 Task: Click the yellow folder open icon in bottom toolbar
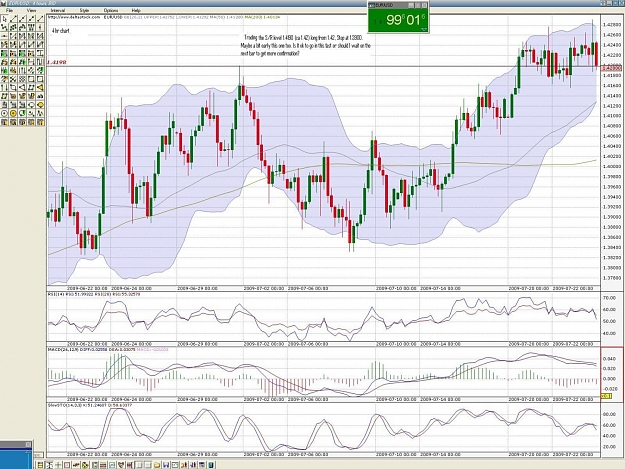pyautogui.click(x=157, y=465)
